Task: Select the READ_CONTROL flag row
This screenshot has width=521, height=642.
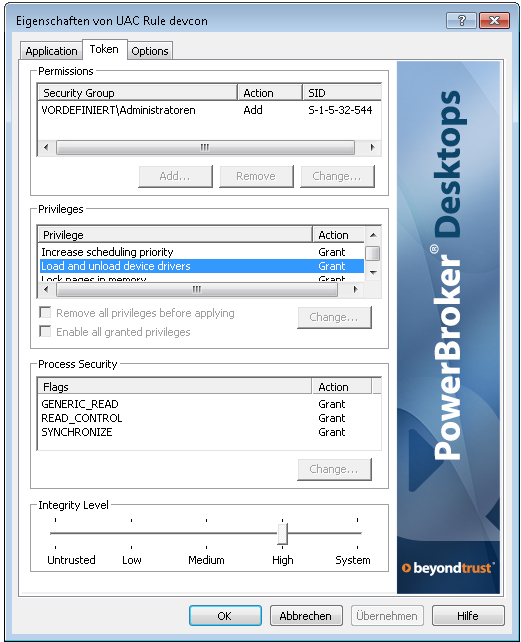Action: coord(209,418)
